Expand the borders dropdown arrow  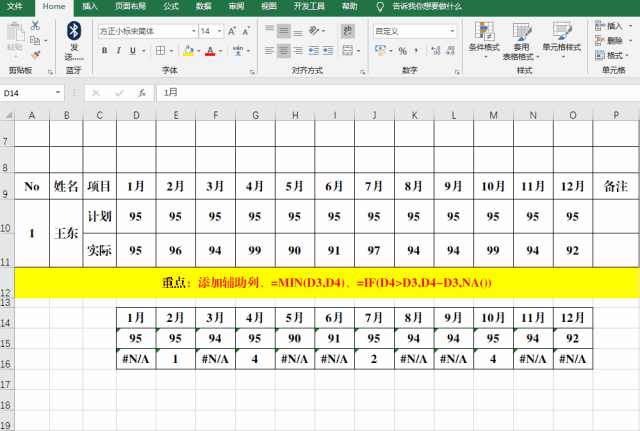(171, 51)
